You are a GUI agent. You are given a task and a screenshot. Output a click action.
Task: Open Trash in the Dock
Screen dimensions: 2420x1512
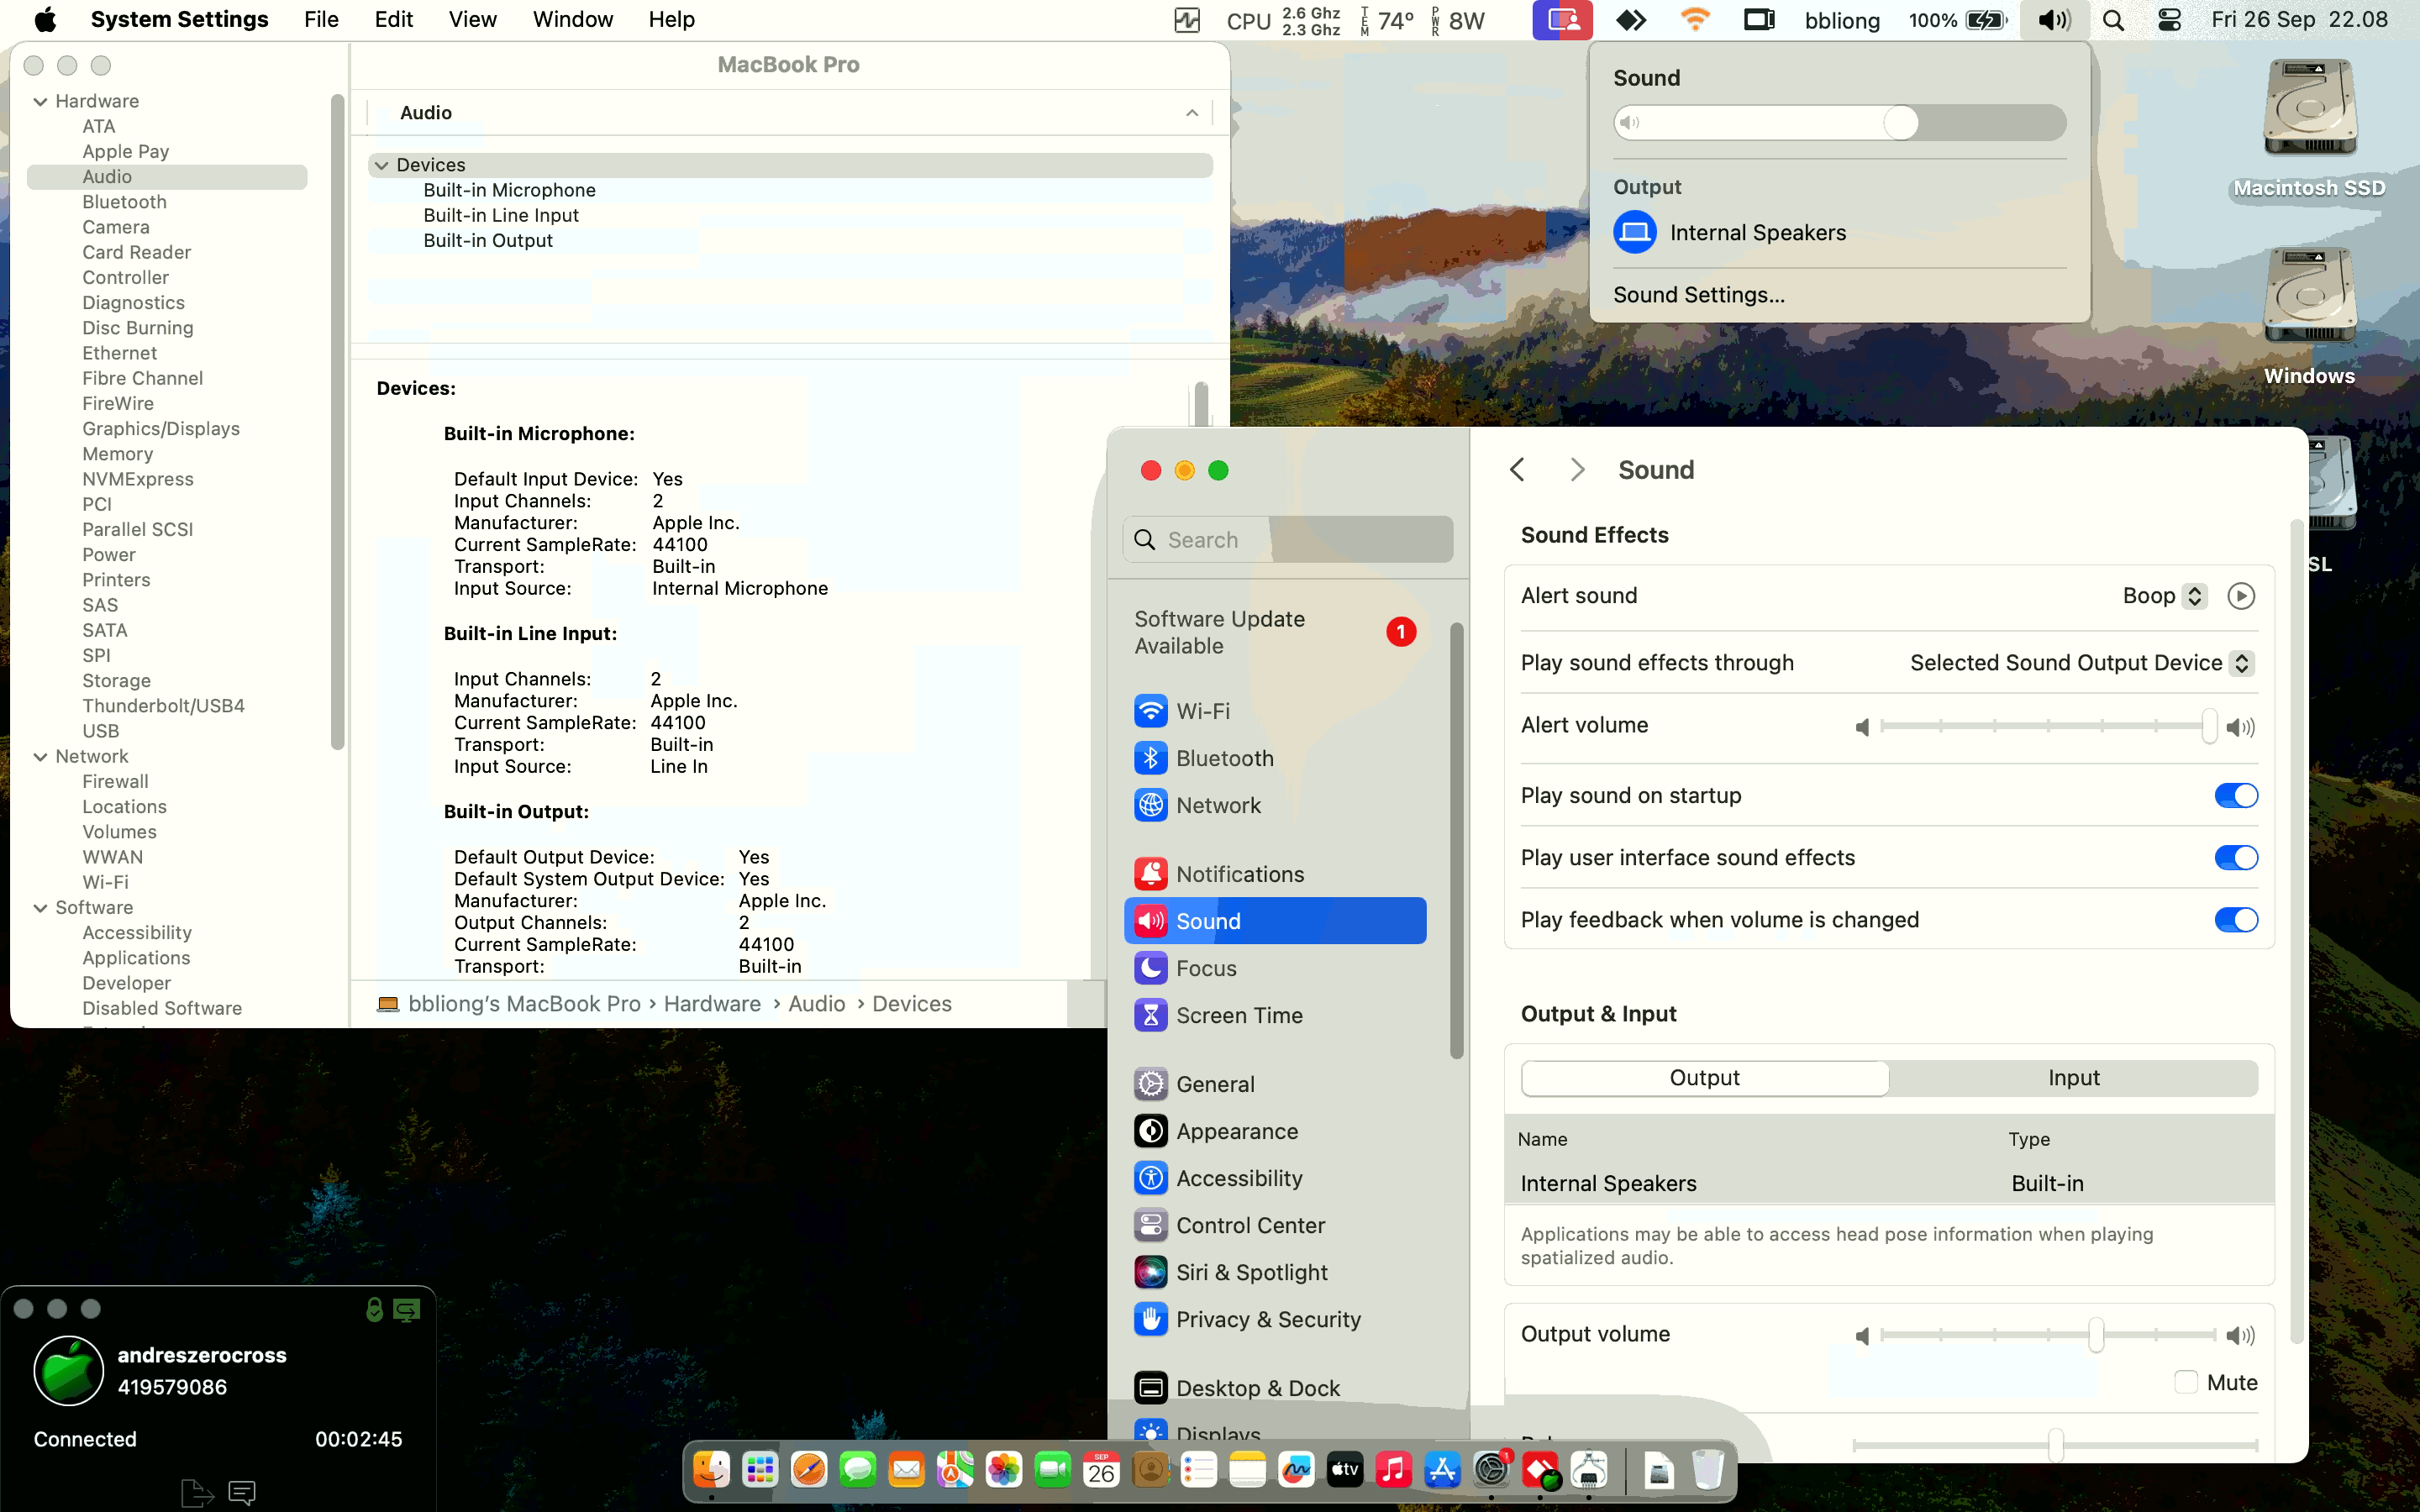1708,1470
